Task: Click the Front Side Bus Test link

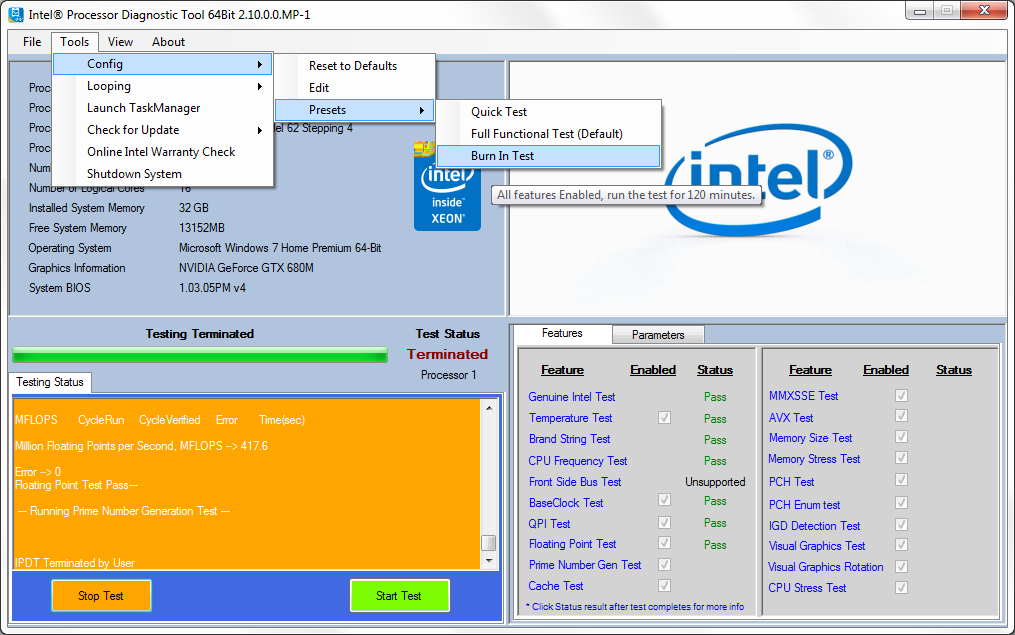Action: tap(575, 482)
